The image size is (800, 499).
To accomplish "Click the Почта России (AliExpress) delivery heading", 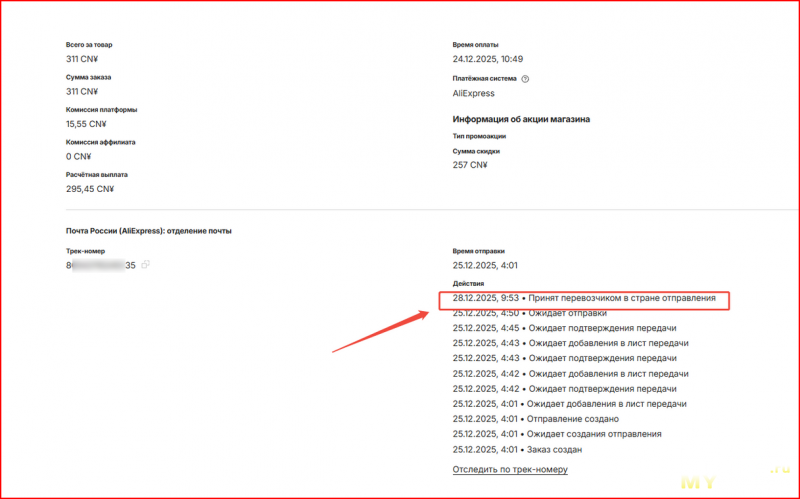I will coord(149,231).
